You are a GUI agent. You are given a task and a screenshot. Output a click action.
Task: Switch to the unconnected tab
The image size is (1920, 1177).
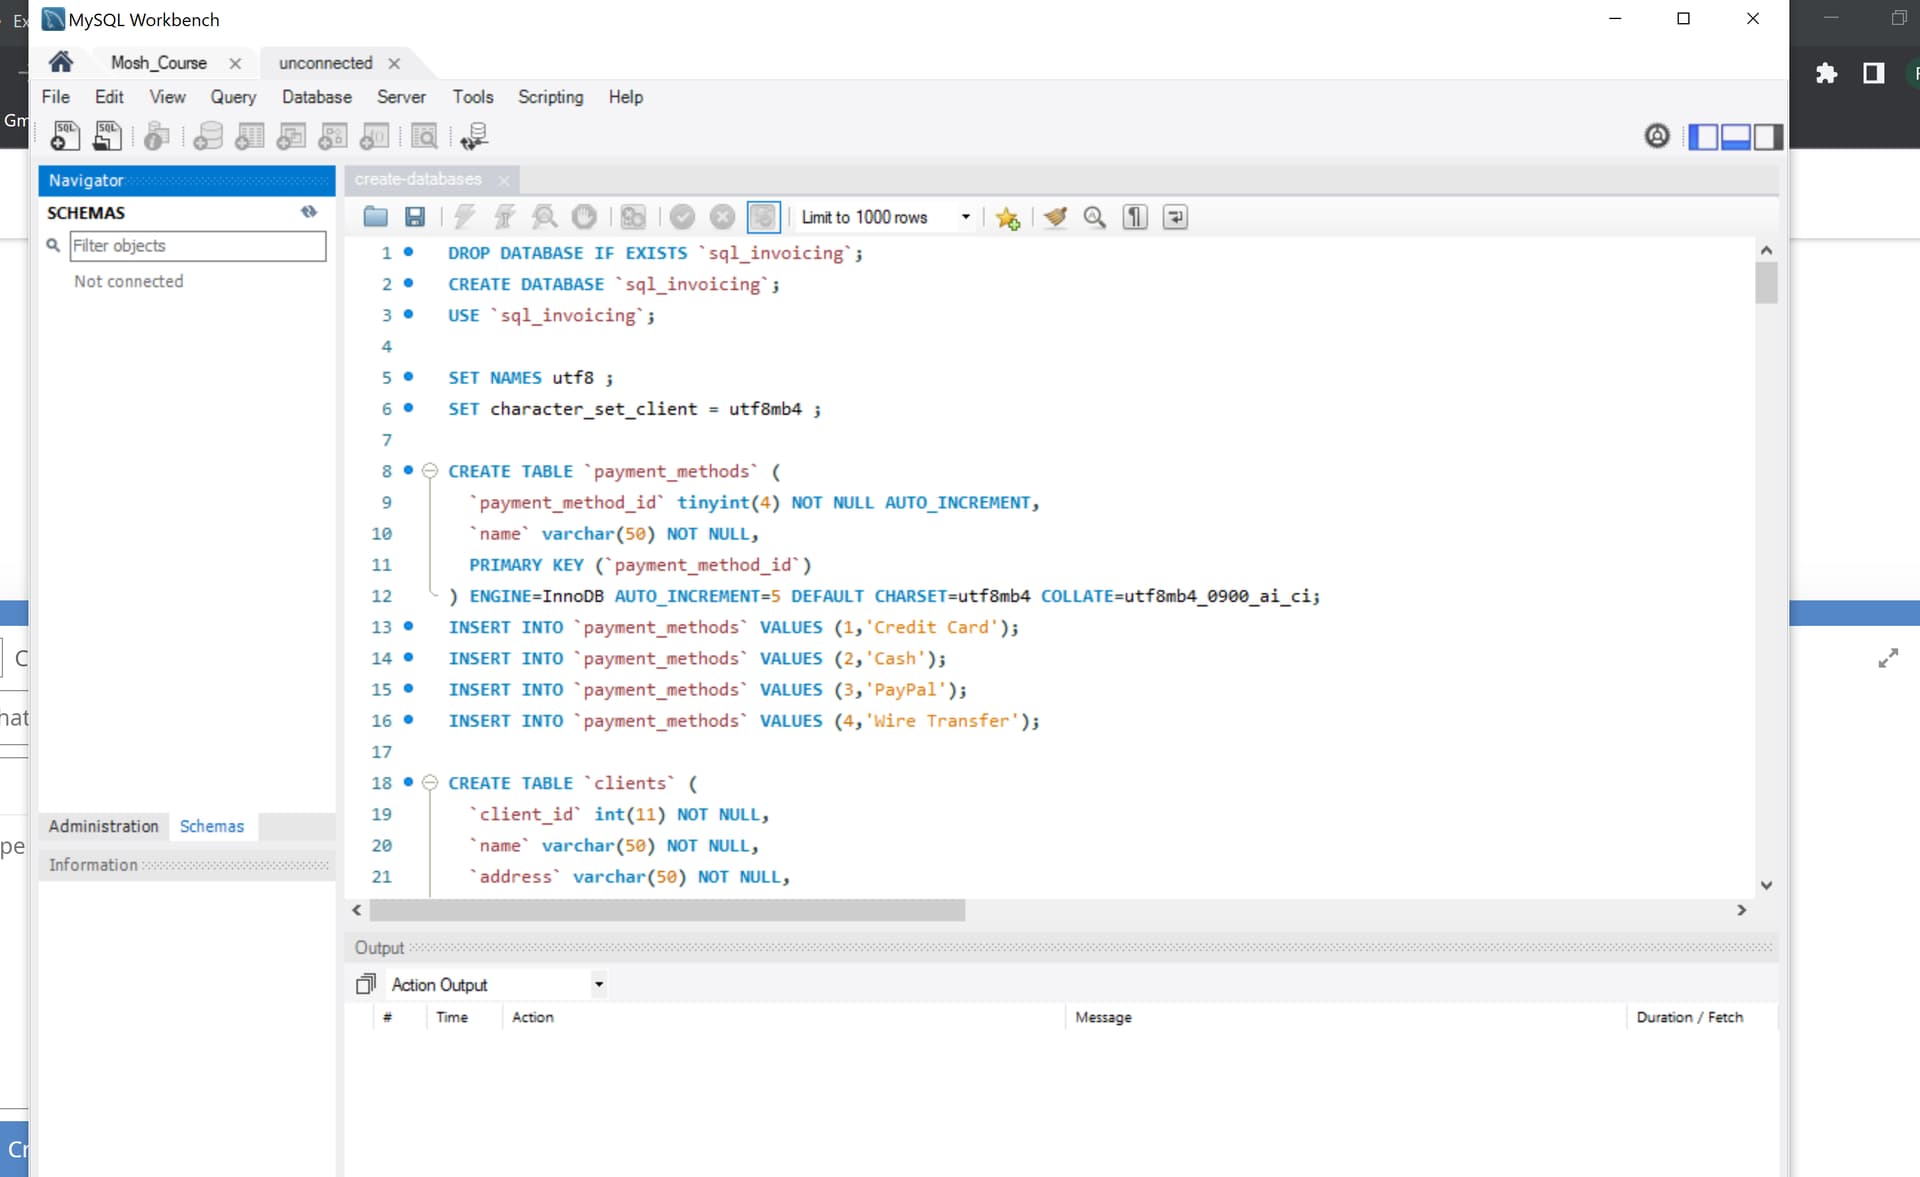pyautogui.click(x=325, y=62)
